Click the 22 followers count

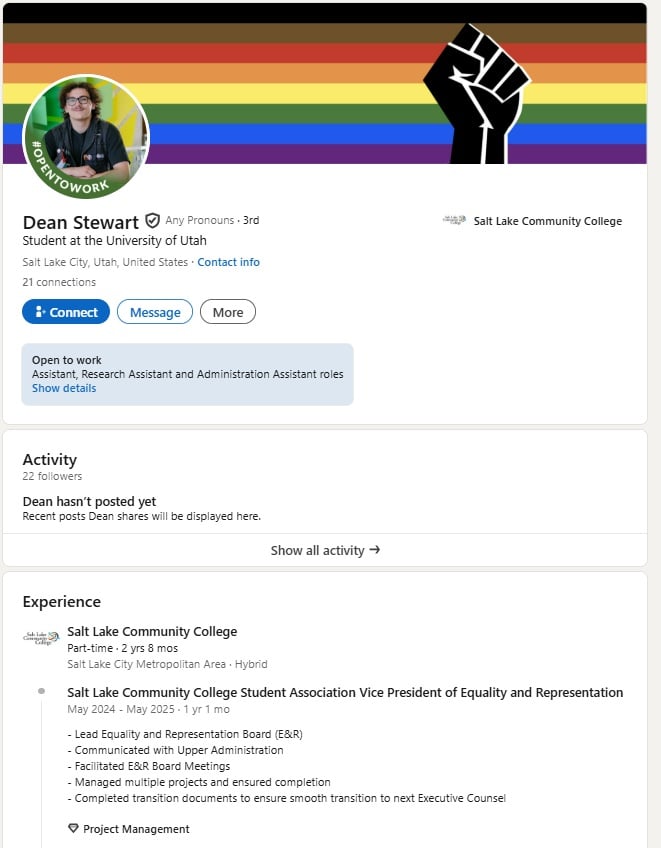[51, 476]
